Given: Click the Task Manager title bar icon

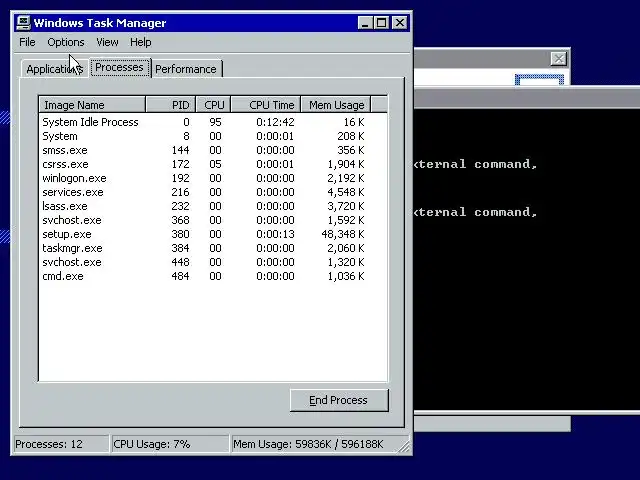Looking at the screenshot, I should (x=23, y=22).
